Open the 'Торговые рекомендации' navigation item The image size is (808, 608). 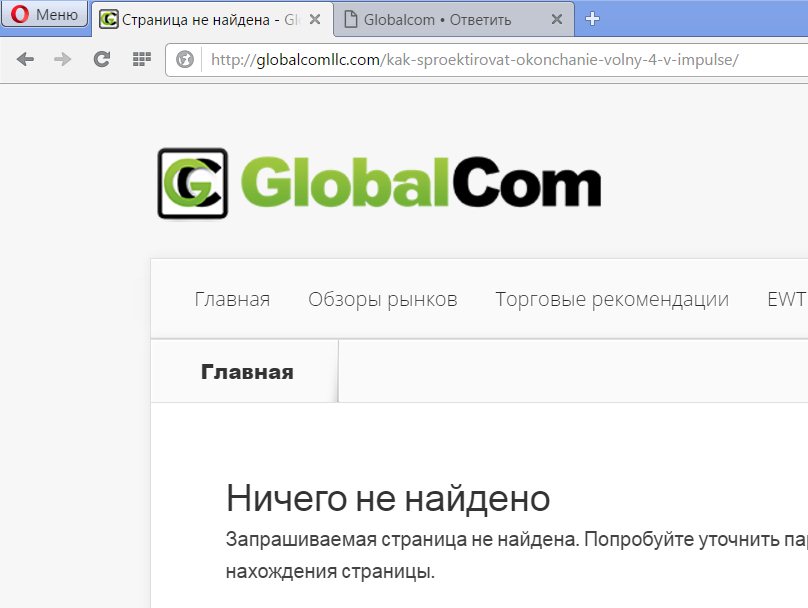coord(612,299)
